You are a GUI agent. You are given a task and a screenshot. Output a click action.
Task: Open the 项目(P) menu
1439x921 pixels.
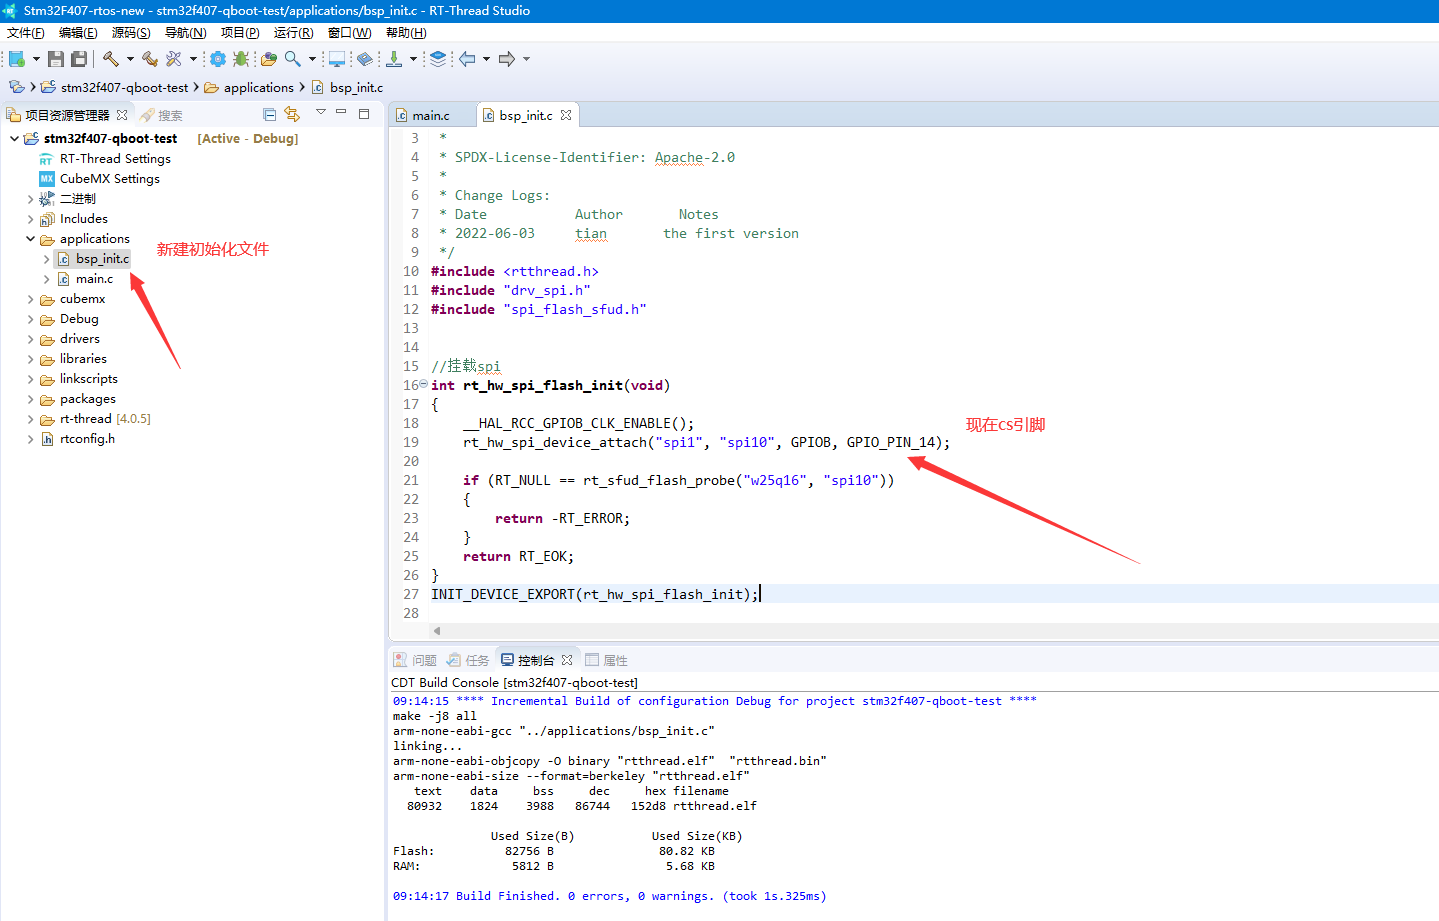[240, 33]
